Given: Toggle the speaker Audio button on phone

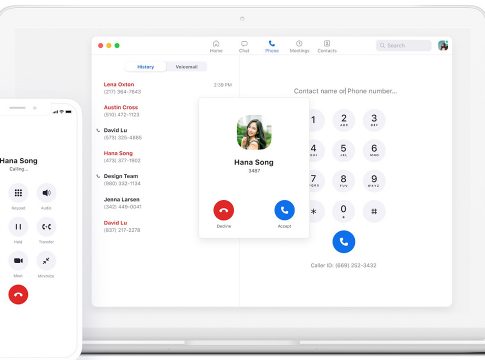Looking at the screenshot, I should [46, 193].
